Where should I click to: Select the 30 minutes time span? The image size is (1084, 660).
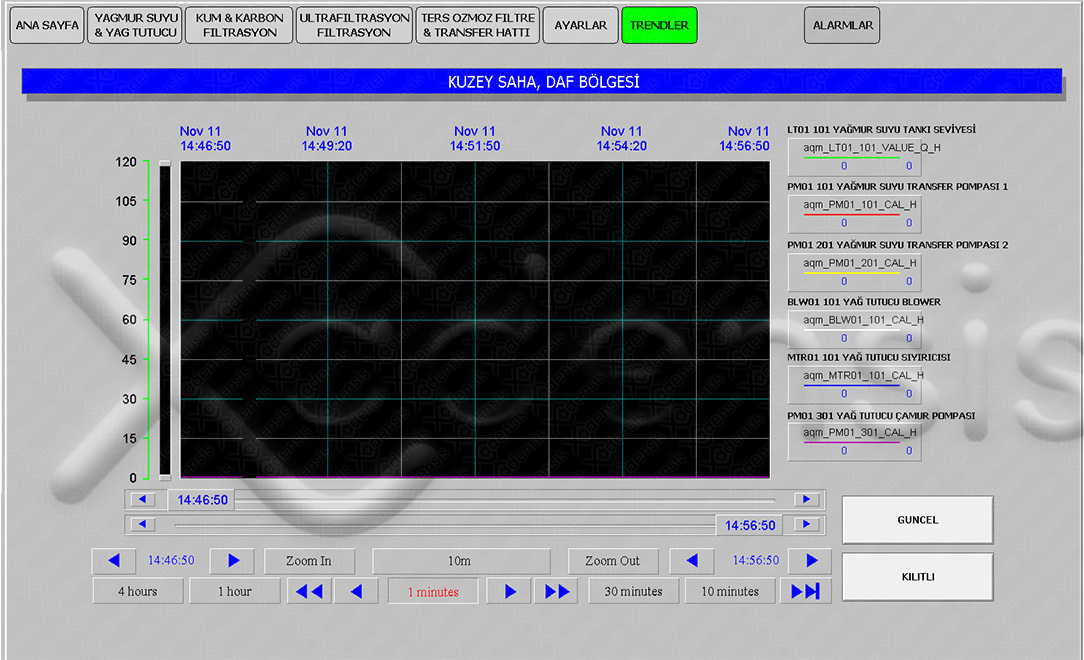(x=634, y=591)
